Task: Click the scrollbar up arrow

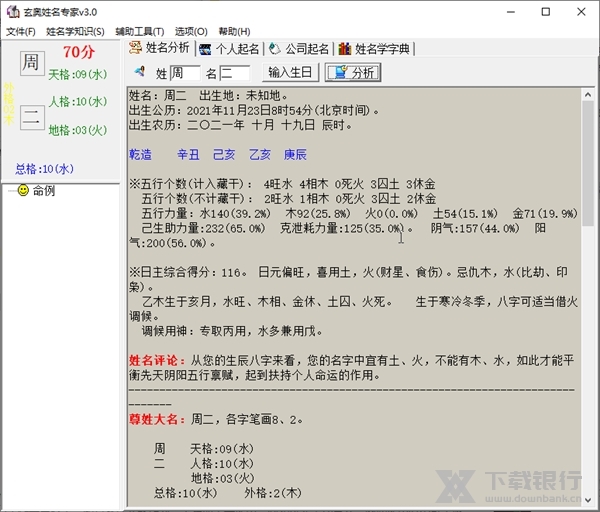Action: click(x=588, y=94)
